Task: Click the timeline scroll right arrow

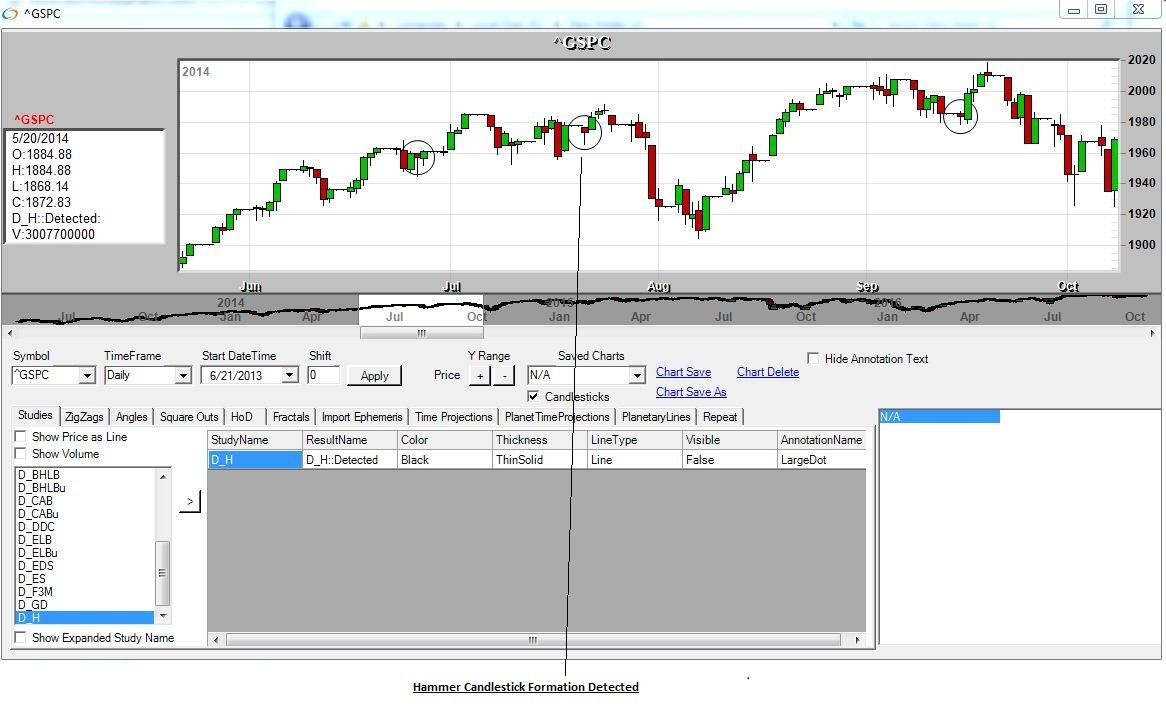Action: point(1154,333)
